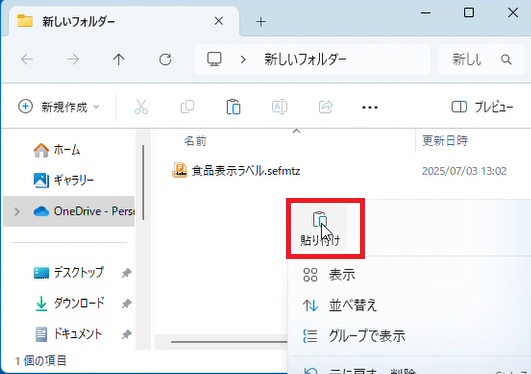Screen dimensions: 531x374
Task: Maximize the Explorer window
Action: click(469, 13)
